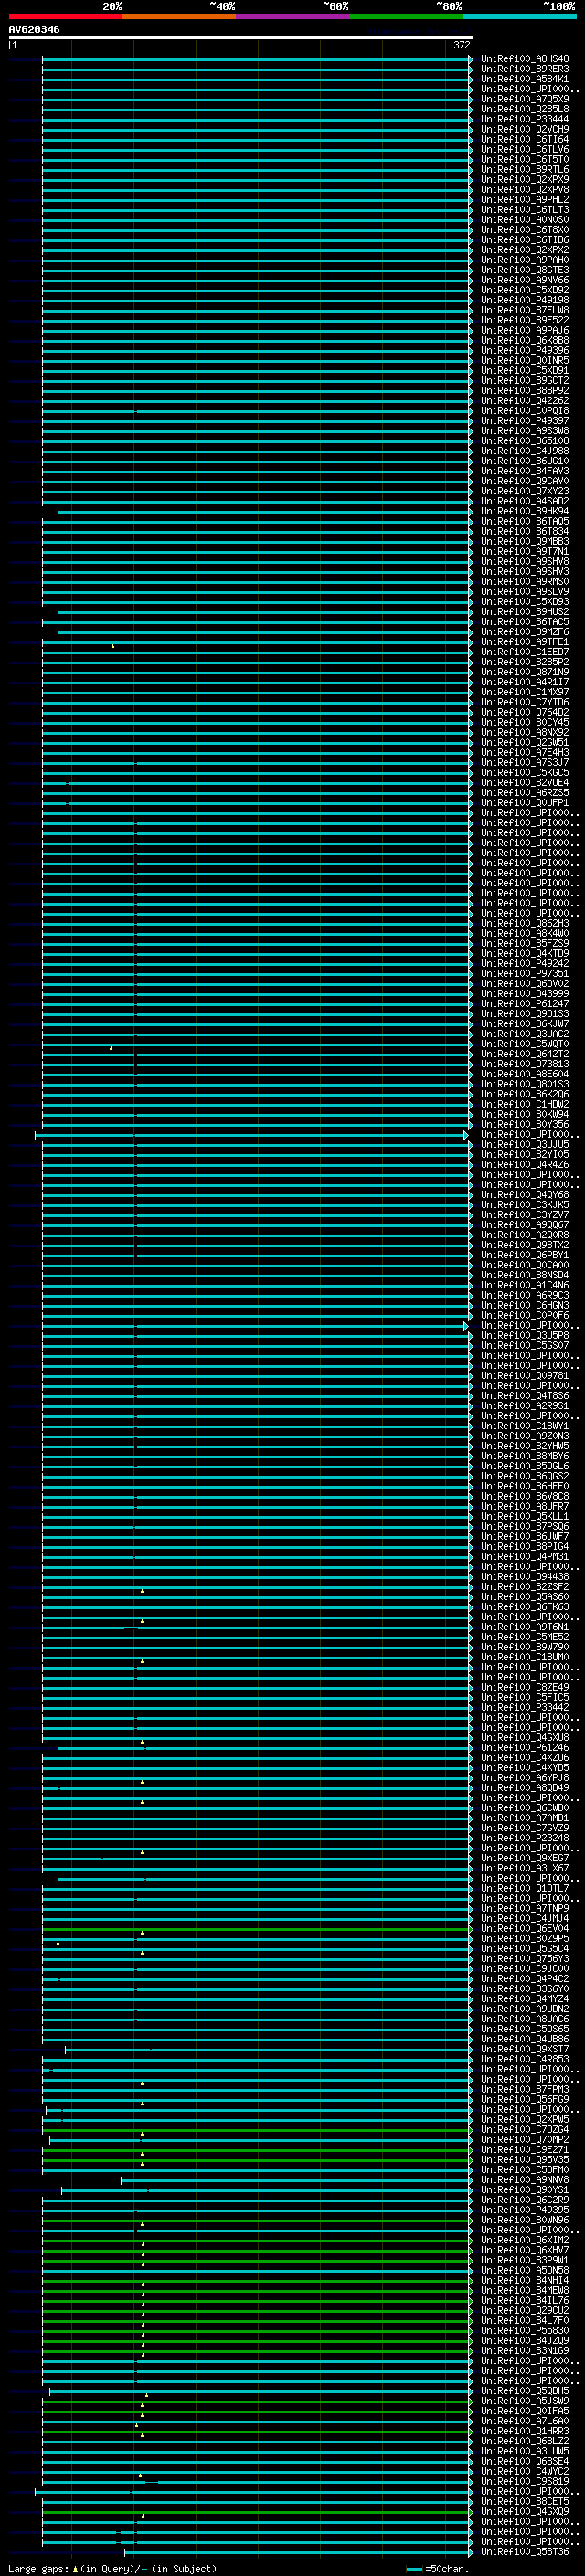Screen dimensions: 585x2576
Task: Click the red 20% identity legend segment
Action: (66, 16)
